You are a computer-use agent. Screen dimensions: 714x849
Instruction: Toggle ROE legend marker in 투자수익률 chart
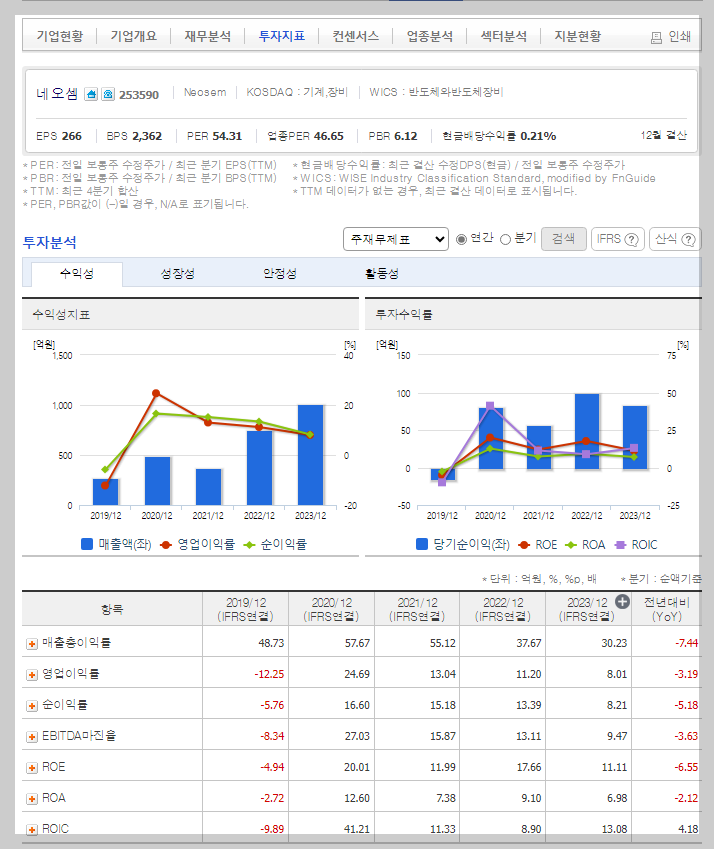point(524,545)
